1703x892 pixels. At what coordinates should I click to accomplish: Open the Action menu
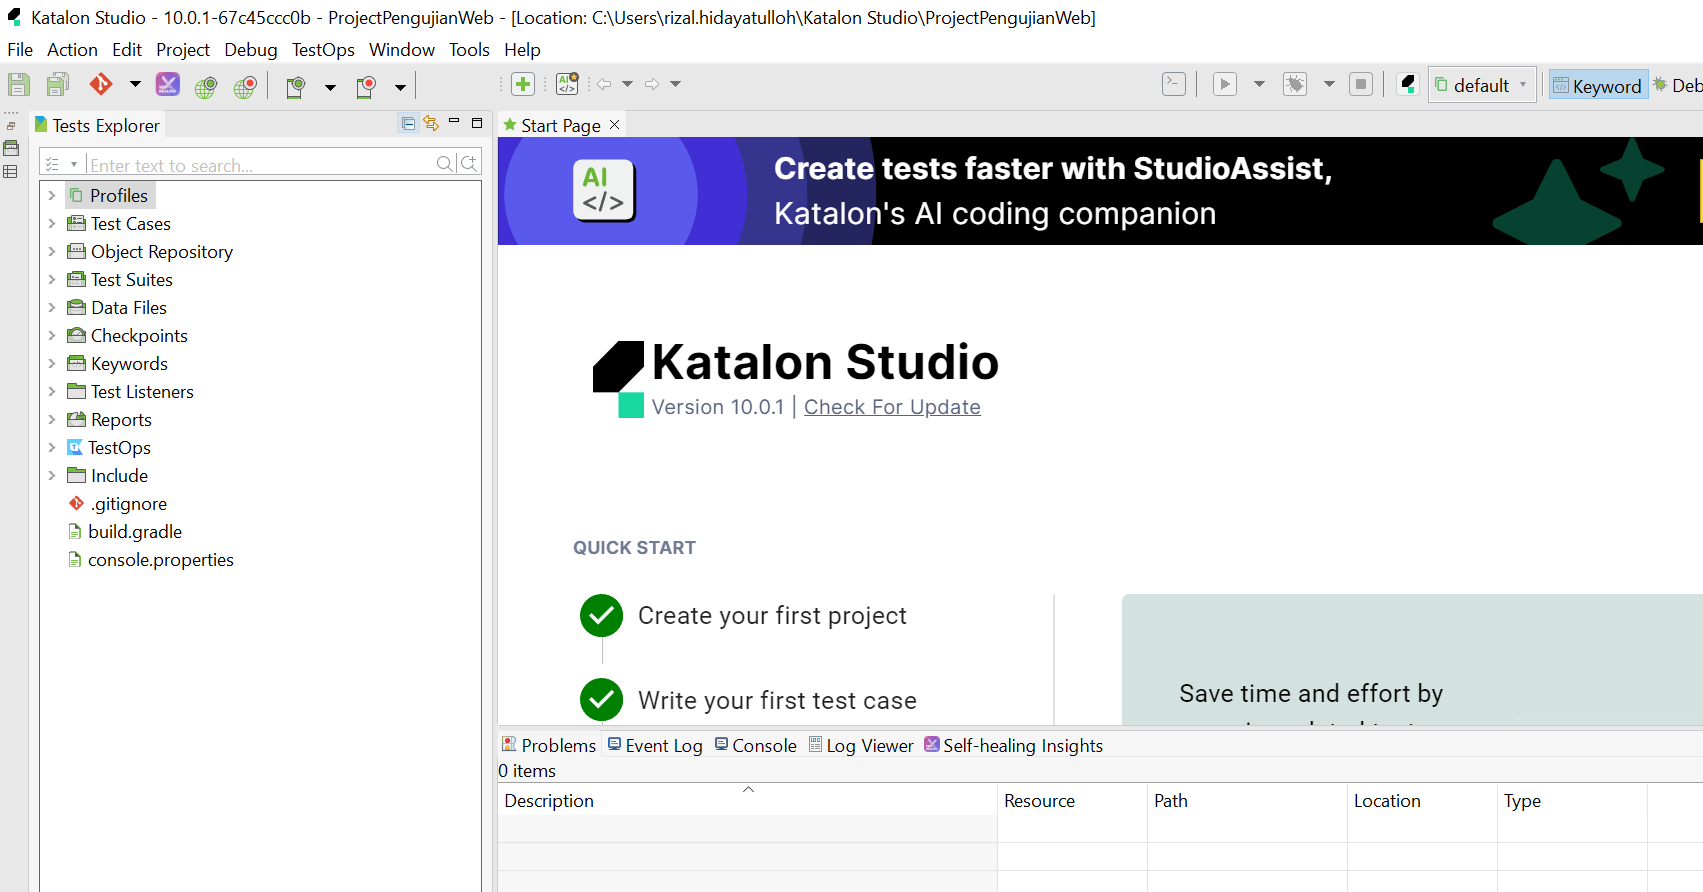[x=72, y=50]
